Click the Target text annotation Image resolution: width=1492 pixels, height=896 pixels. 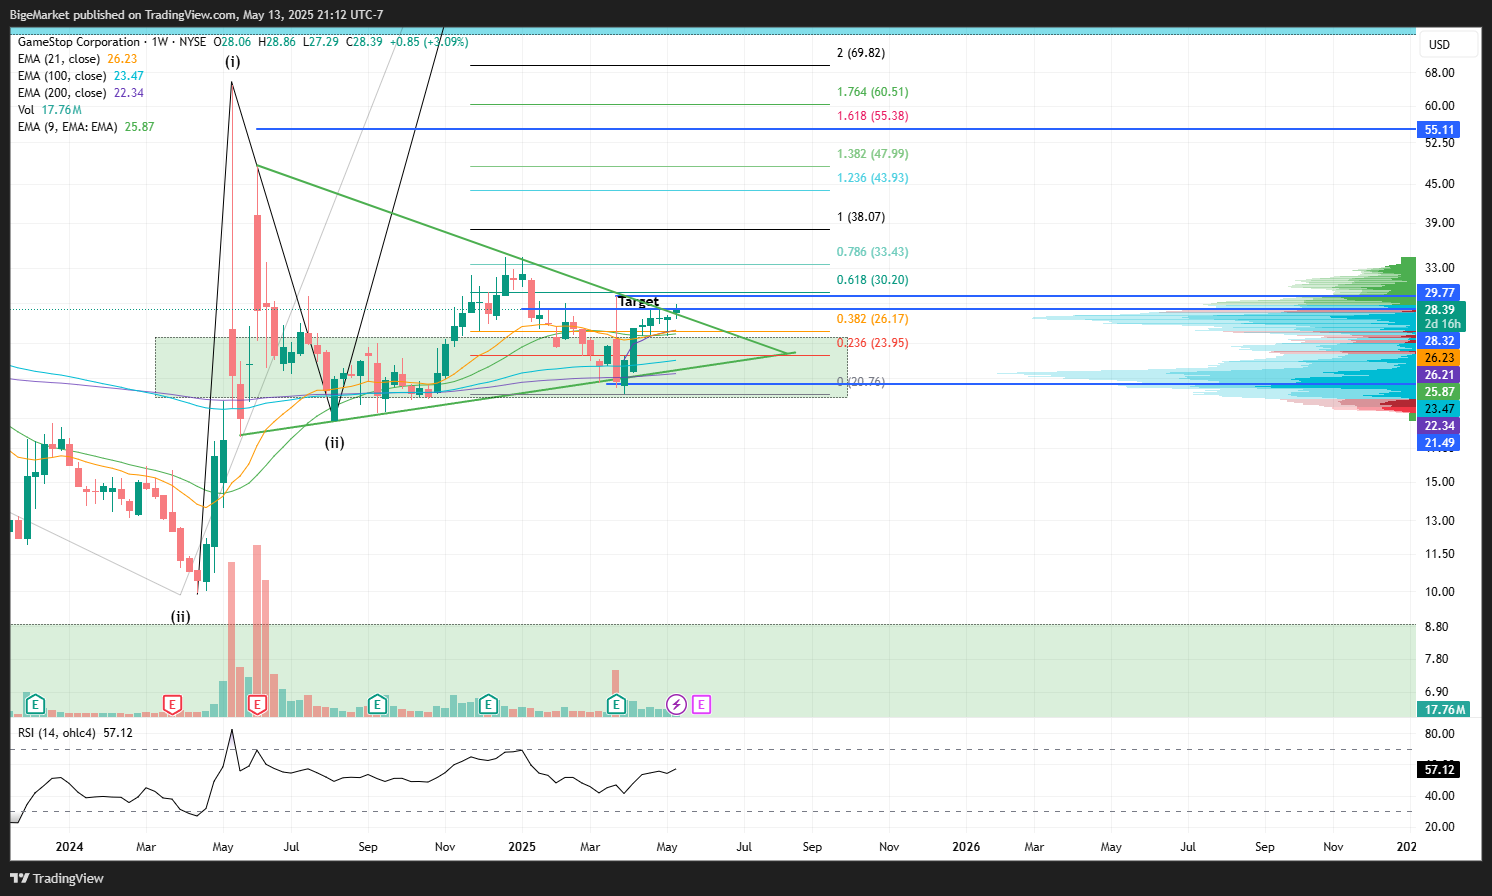638,302
